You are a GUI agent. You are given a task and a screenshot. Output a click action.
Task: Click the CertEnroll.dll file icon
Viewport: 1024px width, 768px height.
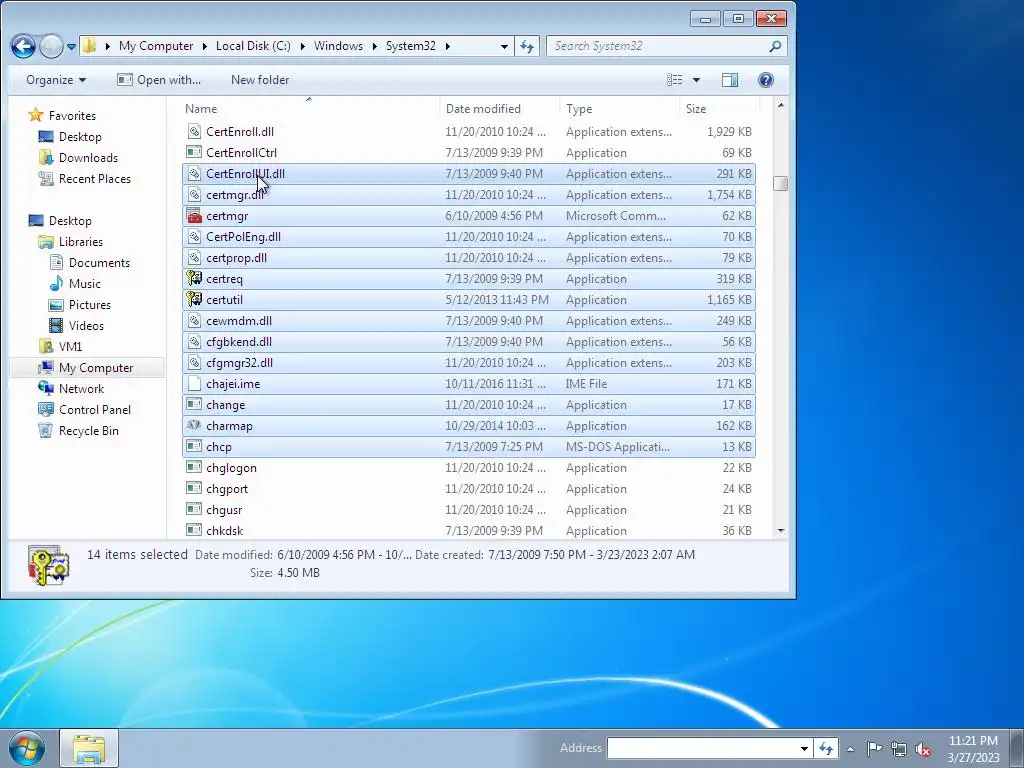(x=194, y=131)
